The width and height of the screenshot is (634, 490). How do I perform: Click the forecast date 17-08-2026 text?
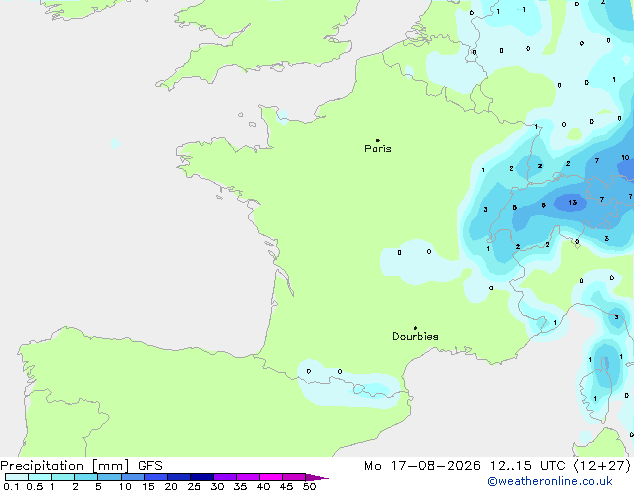pyautogui.click(x=435, y=466)
